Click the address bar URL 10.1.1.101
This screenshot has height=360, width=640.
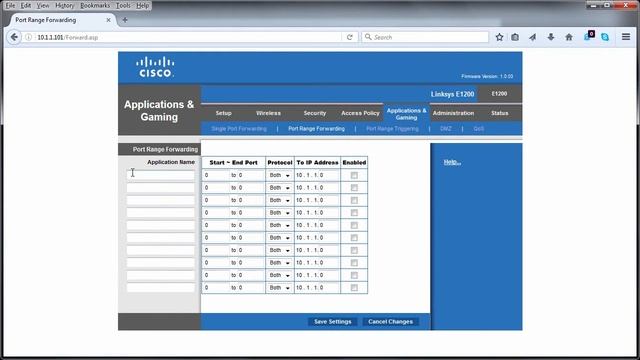click(x=50, y=37)
